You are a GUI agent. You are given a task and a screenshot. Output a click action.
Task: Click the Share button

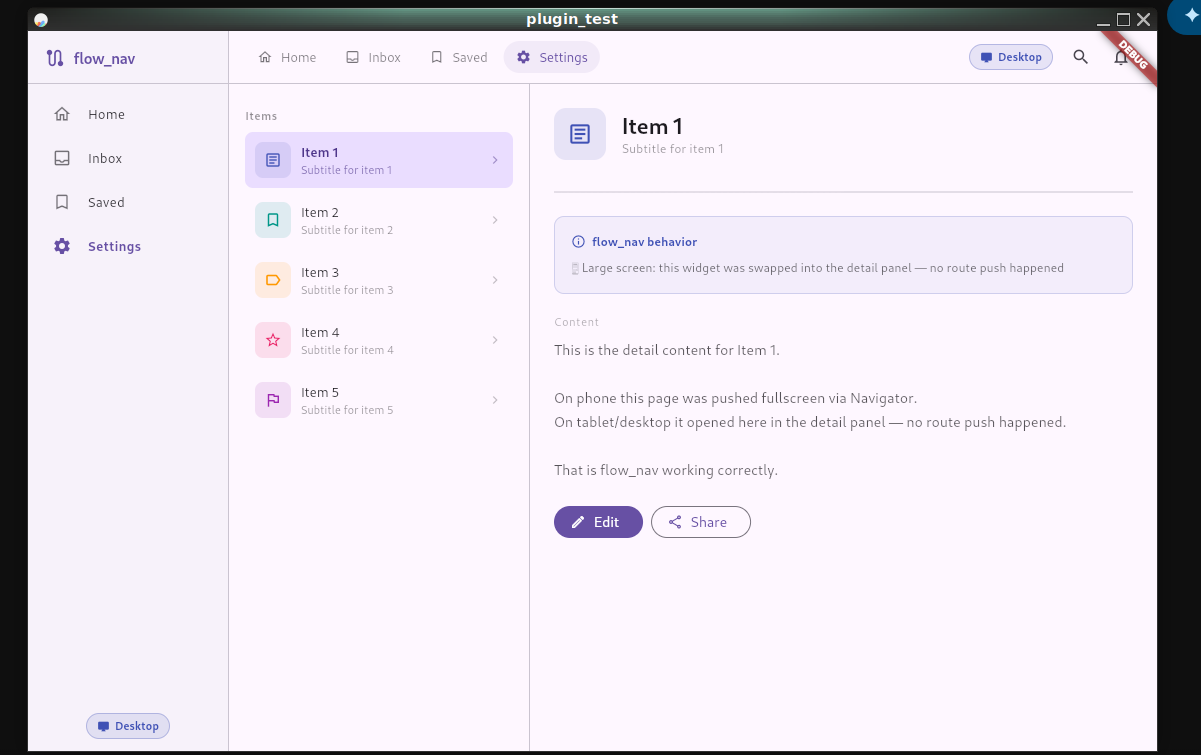point(701,522)
